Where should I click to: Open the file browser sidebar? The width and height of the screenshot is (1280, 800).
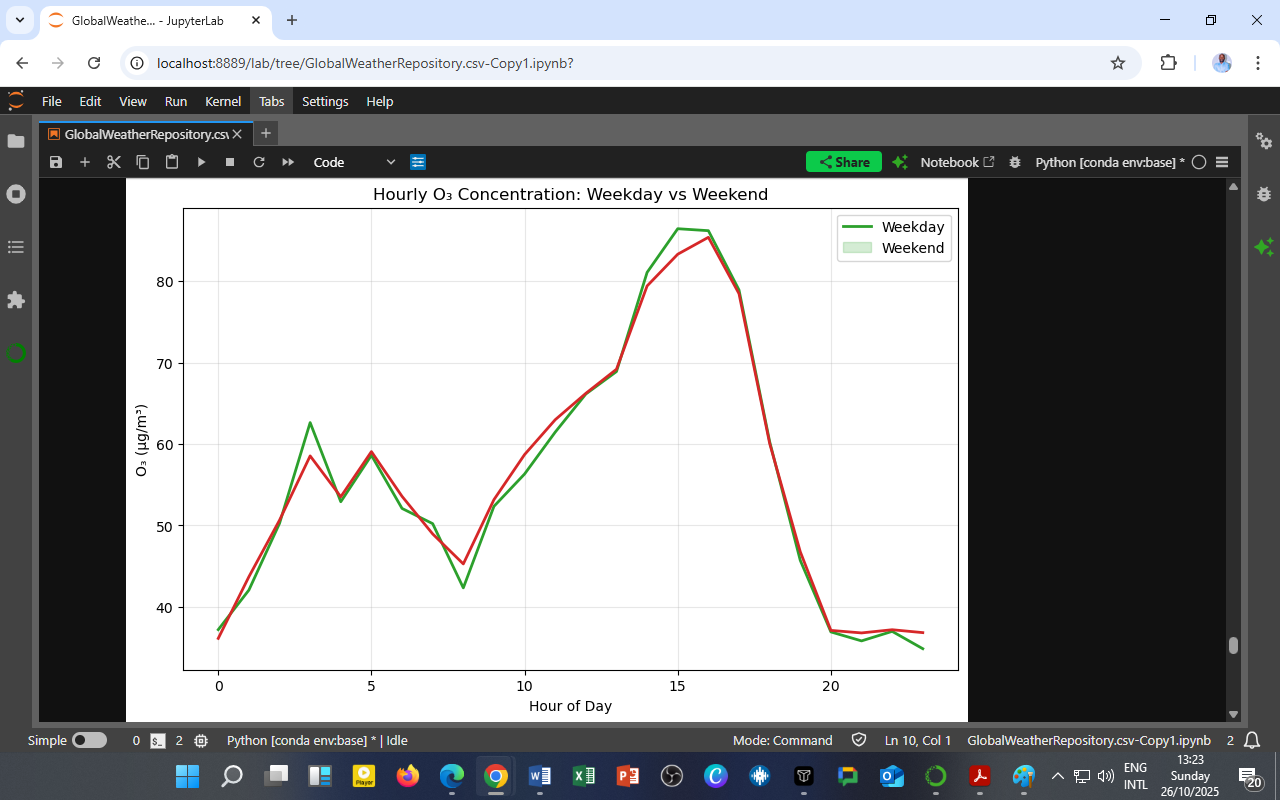16,141
